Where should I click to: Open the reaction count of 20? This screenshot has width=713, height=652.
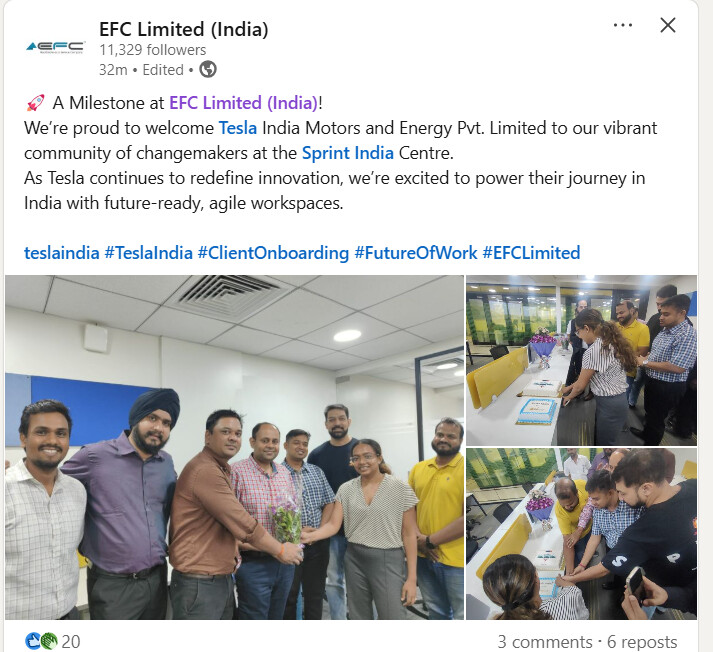point(71,642)
